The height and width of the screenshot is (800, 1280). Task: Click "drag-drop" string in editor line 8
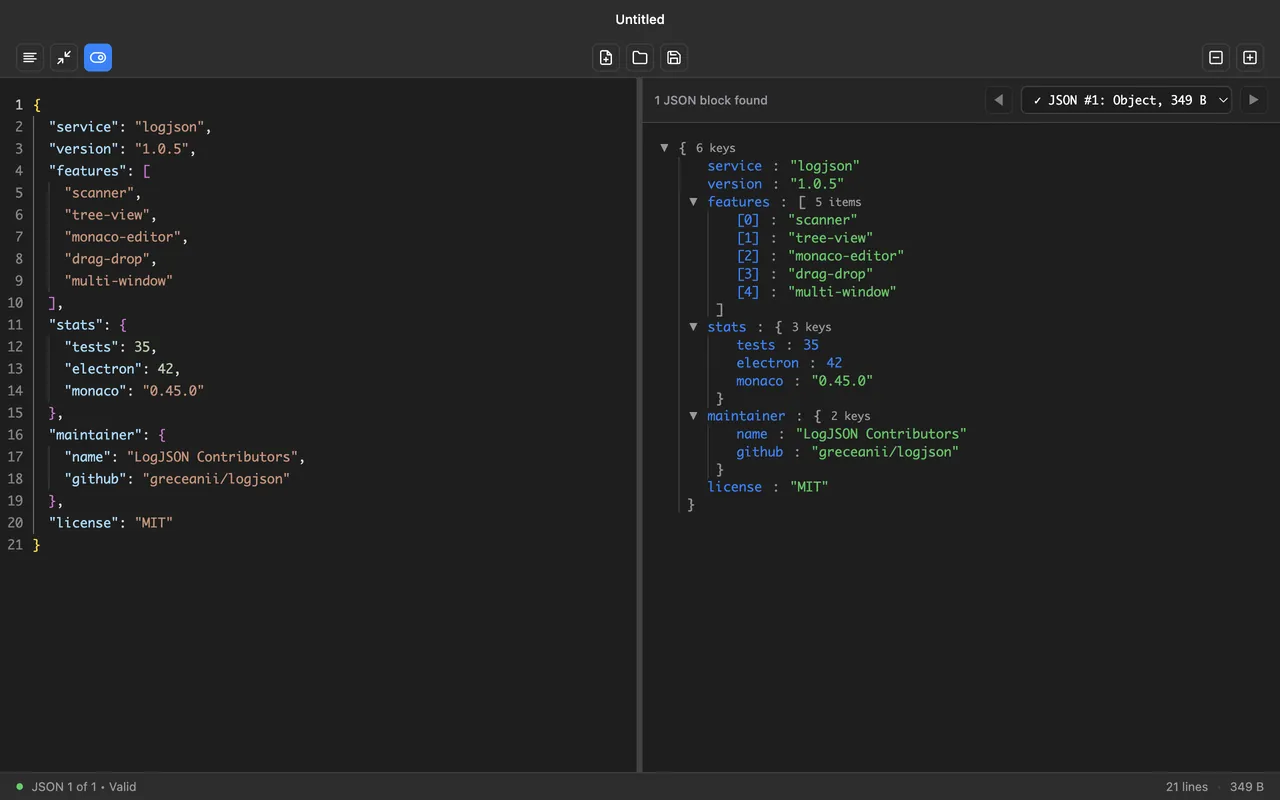coord(107,259)
